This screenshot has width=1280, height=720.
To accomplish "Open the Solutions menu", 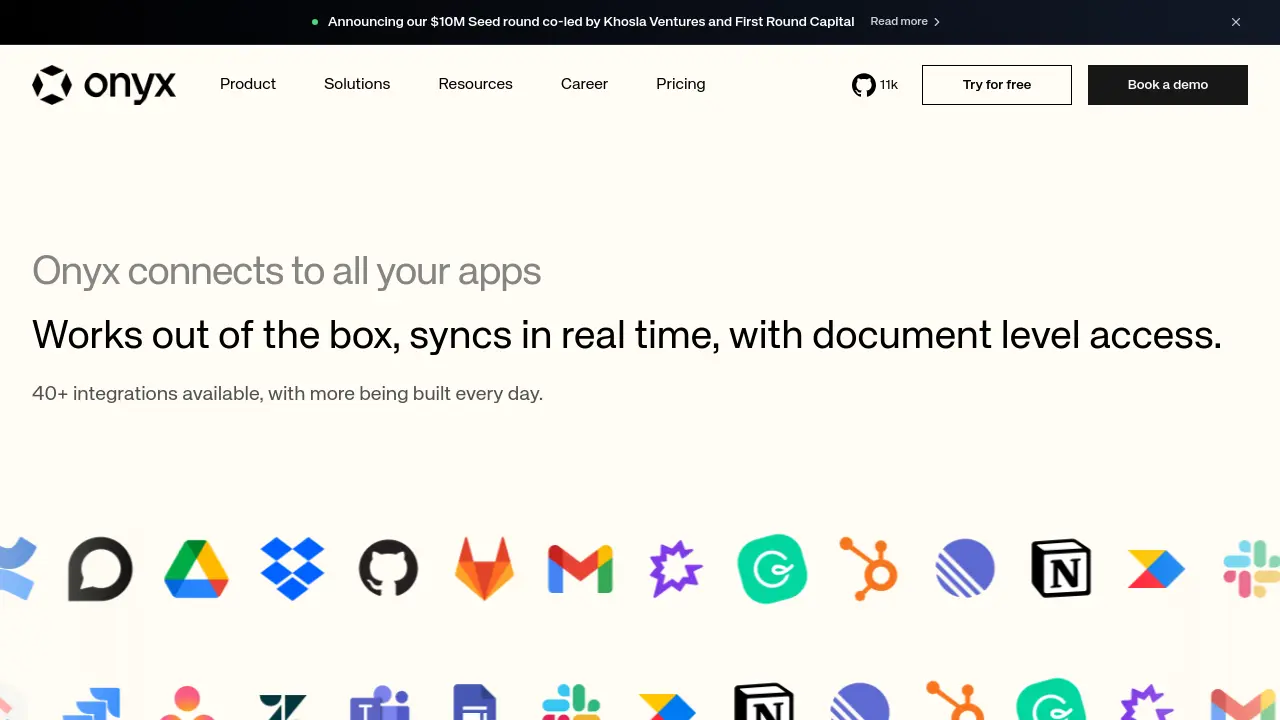I will pos(357,84).
